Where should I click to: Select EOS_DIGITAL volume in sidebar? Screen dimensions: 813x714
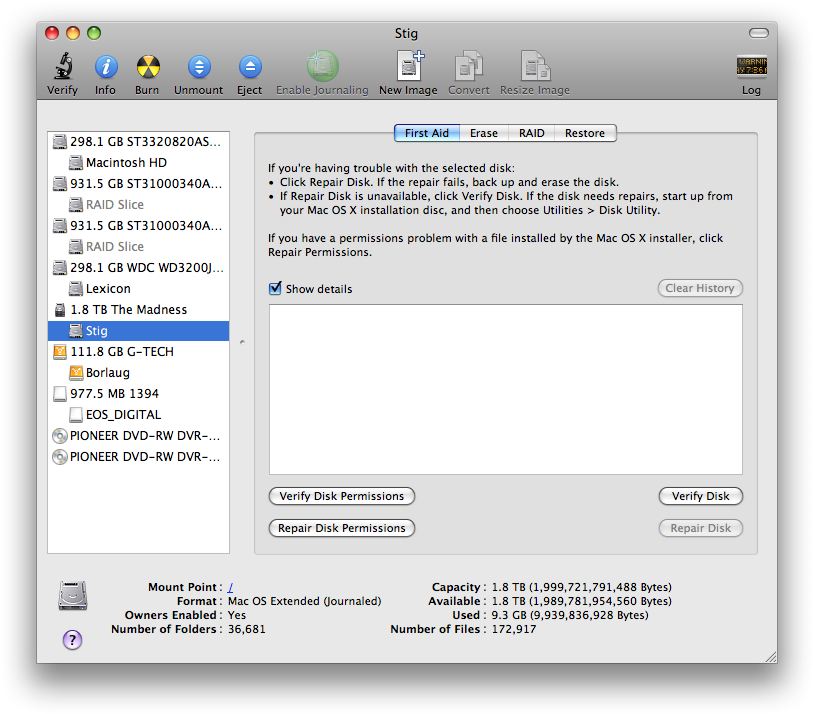[123, 414]
